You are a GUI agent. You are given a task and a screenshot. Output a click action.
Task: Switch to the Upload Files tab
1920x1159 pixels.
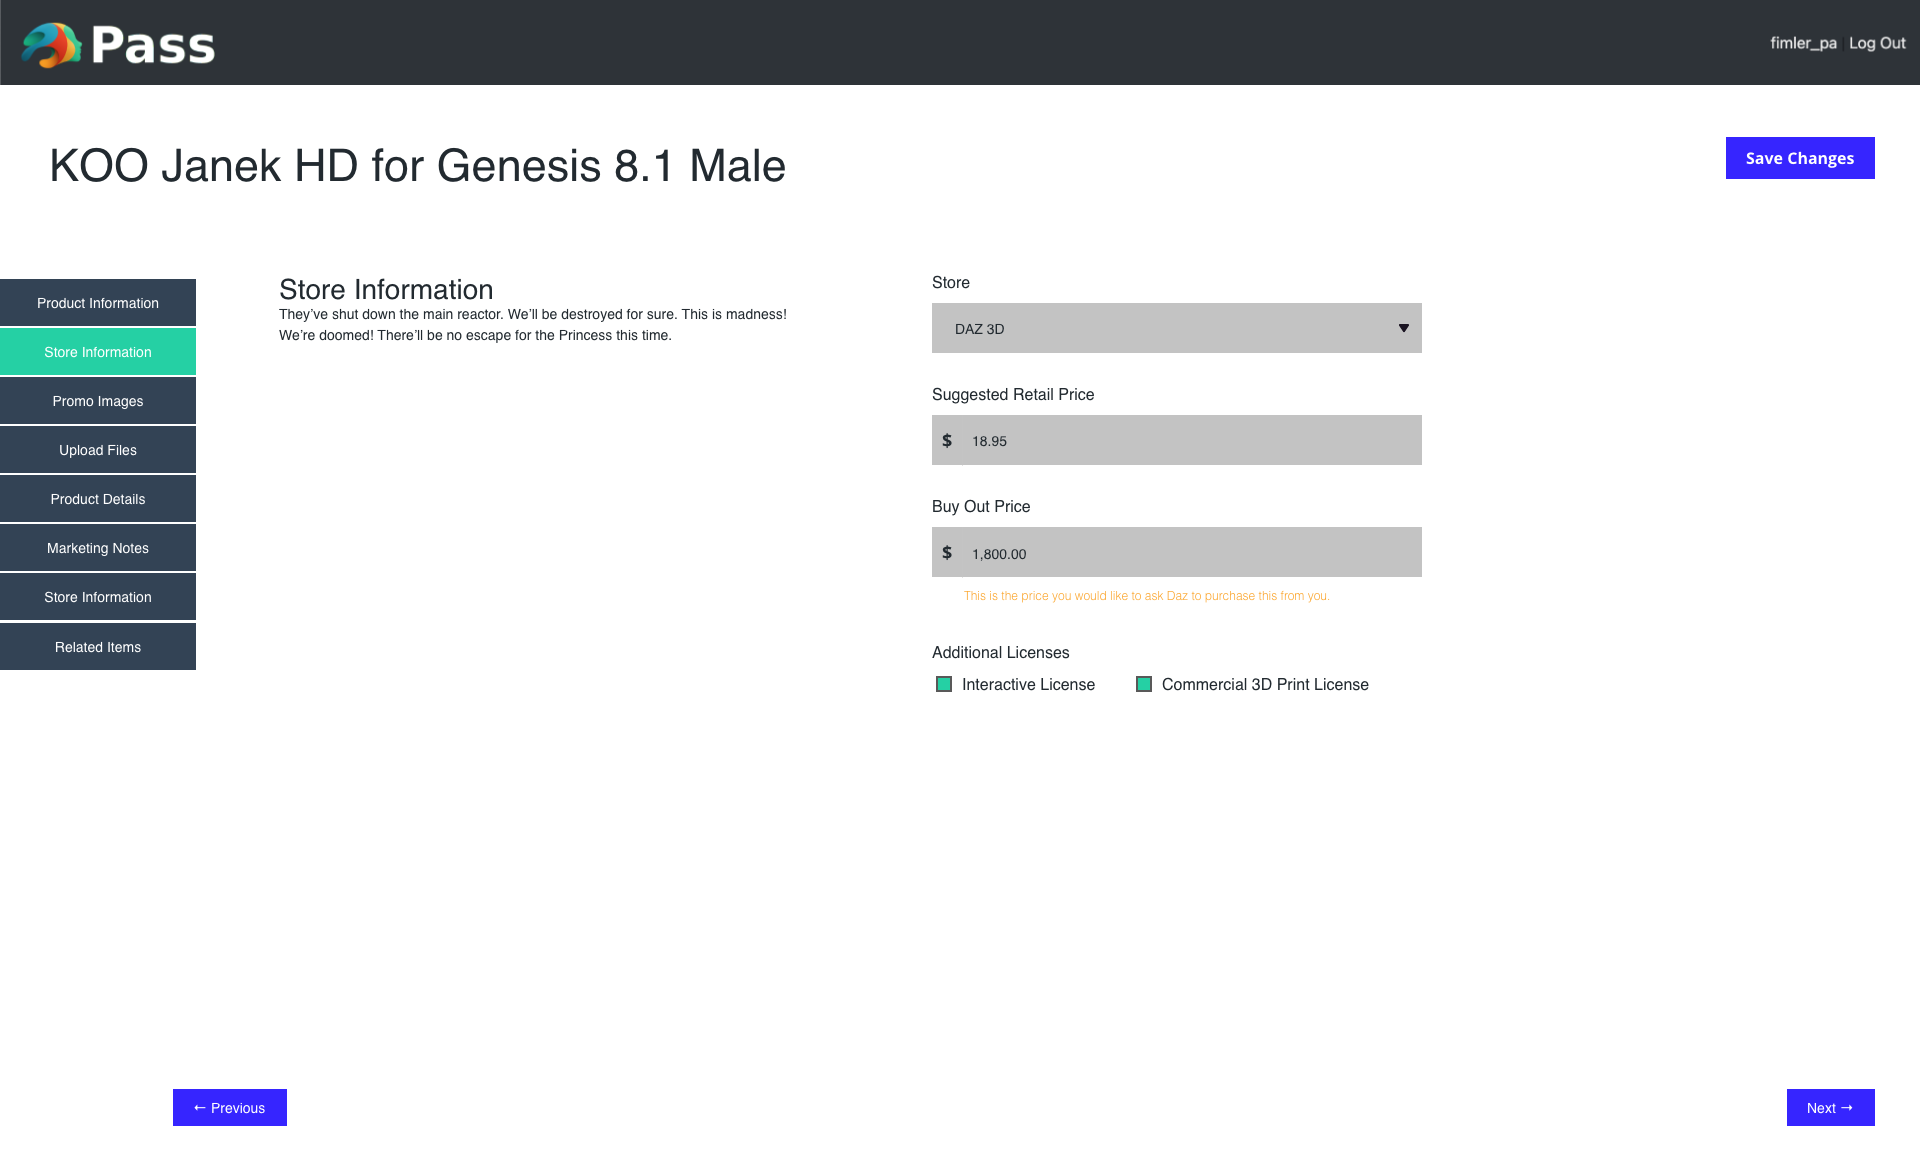click(x=98, y=450)
